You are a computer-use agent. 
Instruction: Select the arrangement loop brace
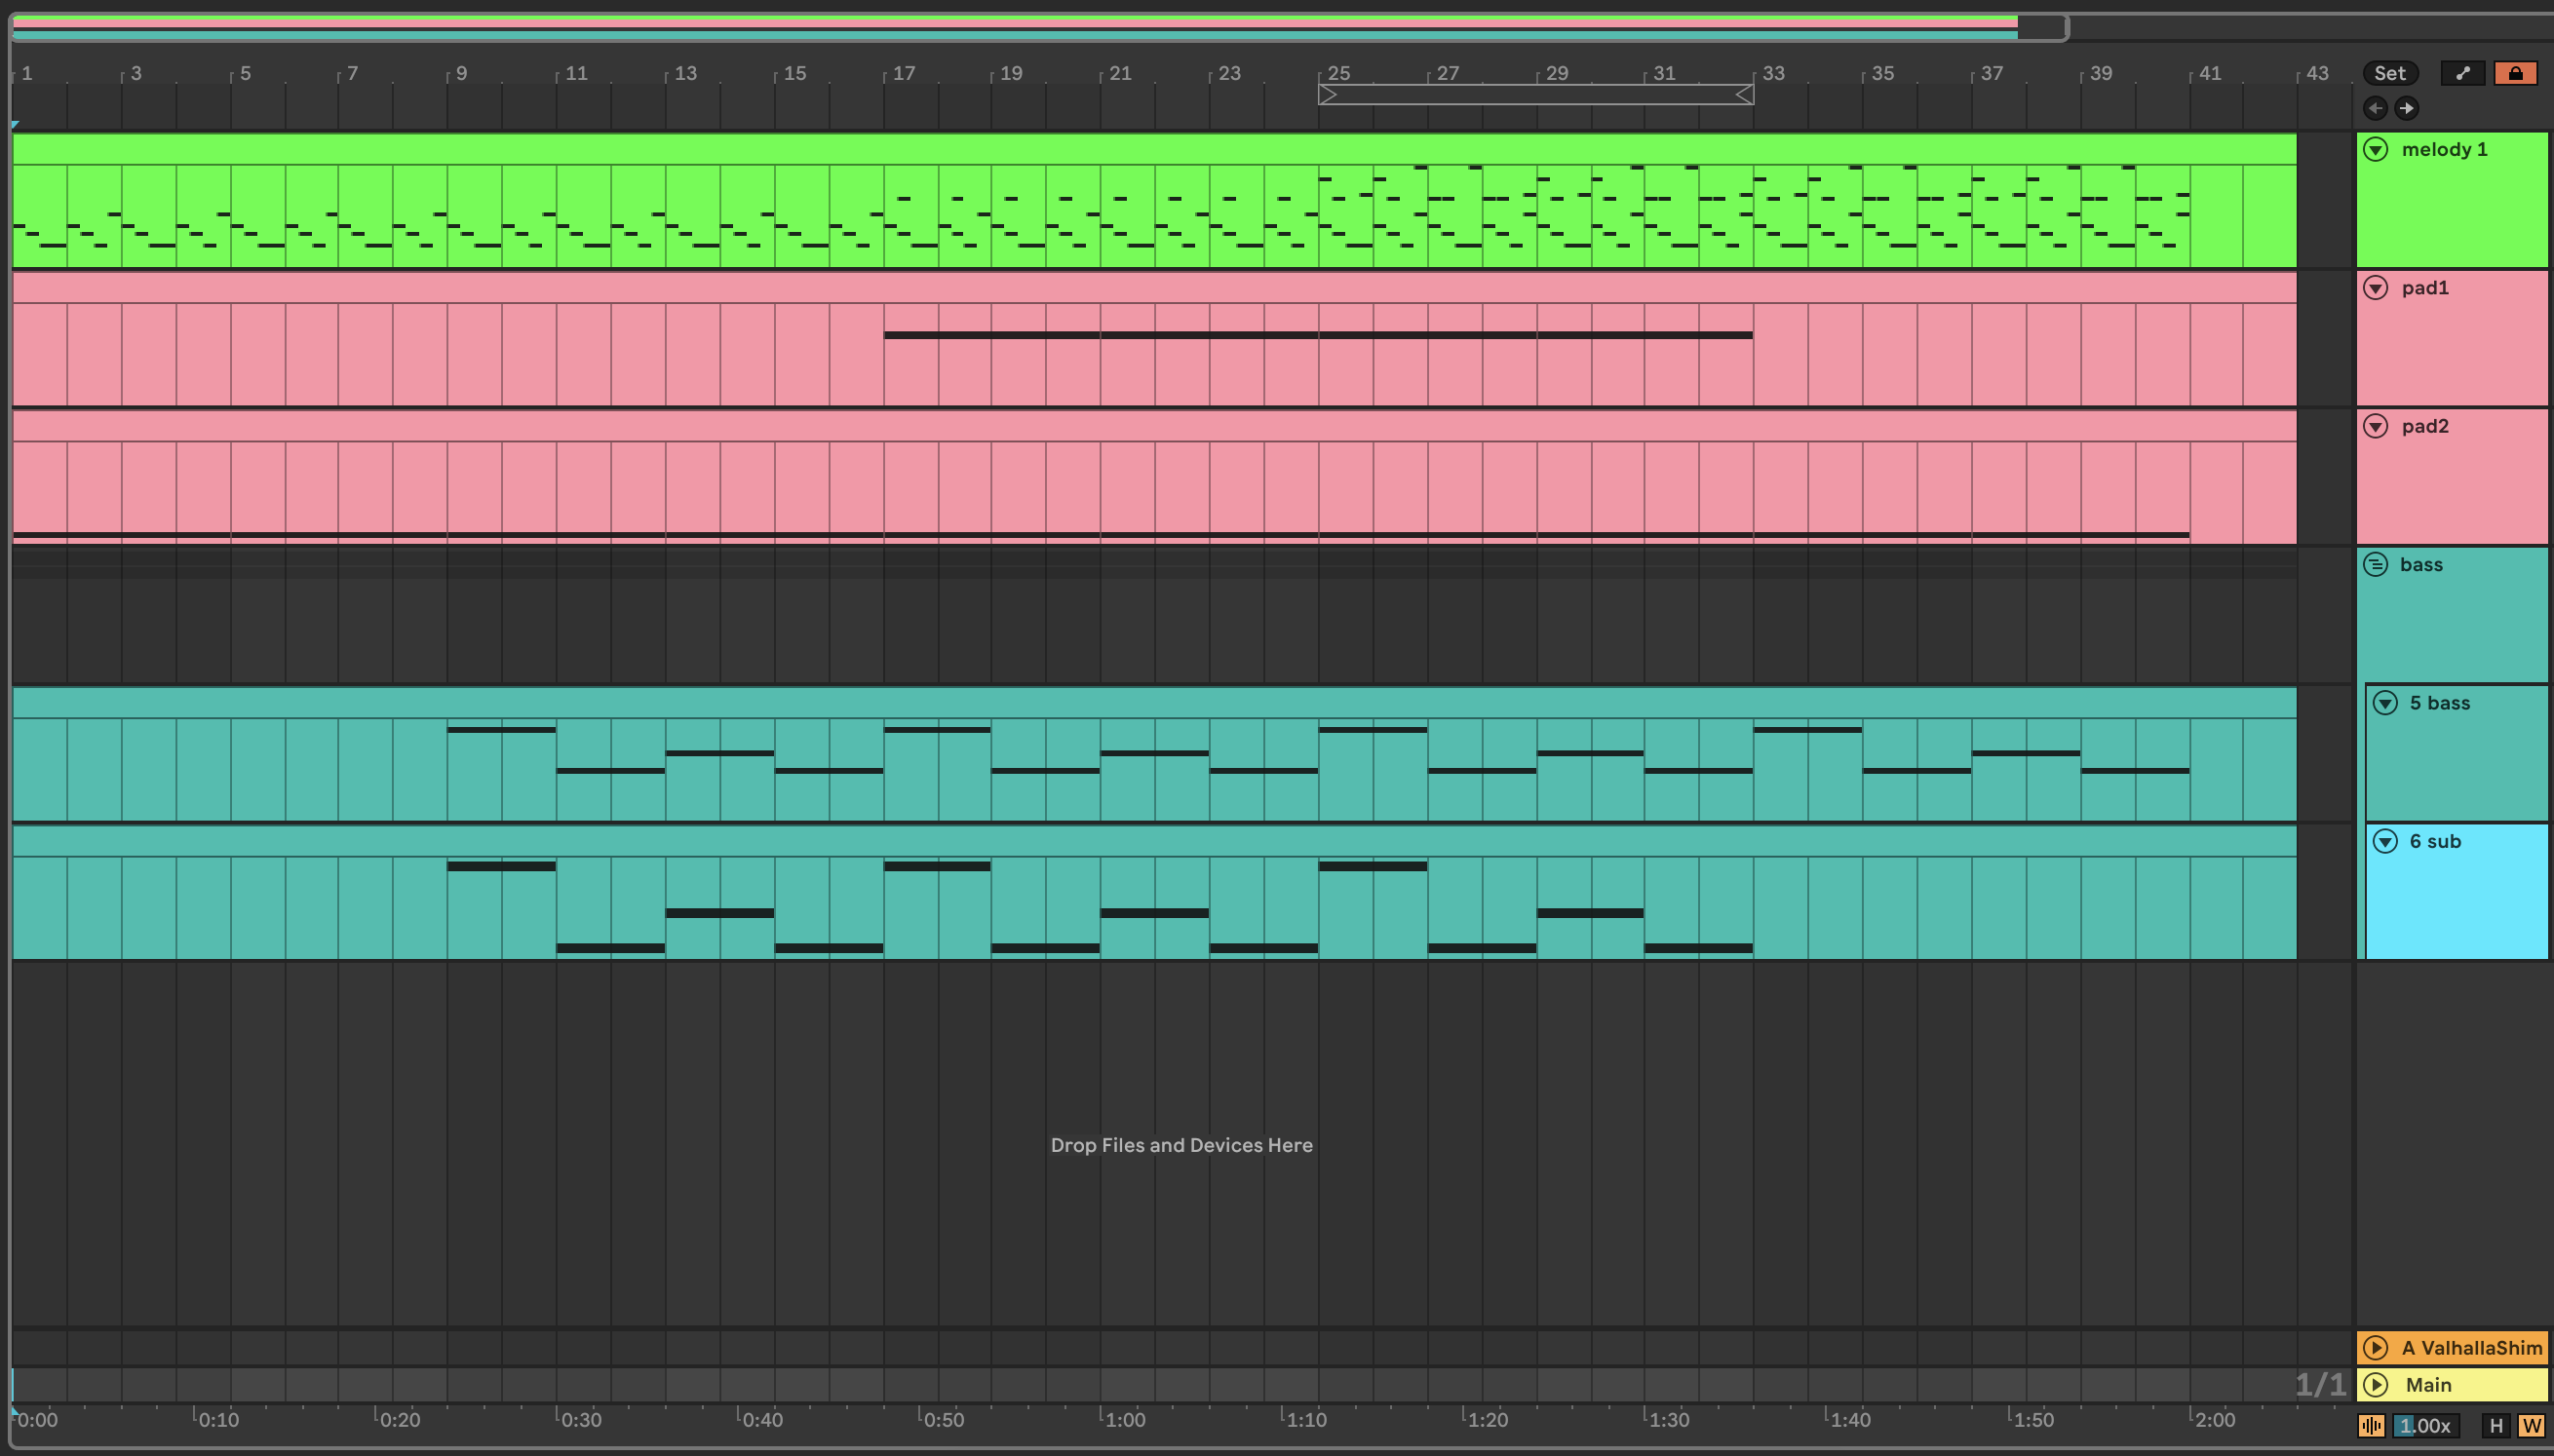pos(1536,95)
